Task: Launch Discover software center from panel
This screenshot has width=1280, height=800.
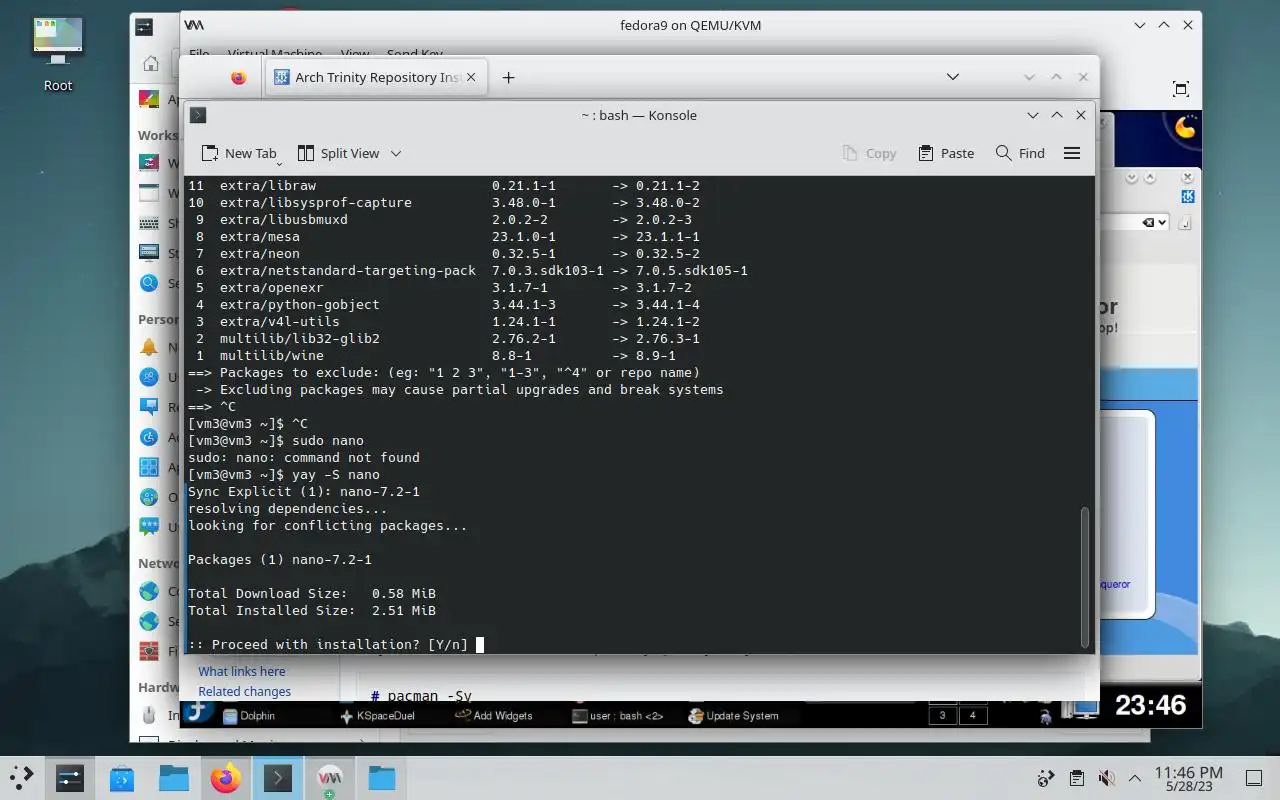Action: [x=122, y=777]
